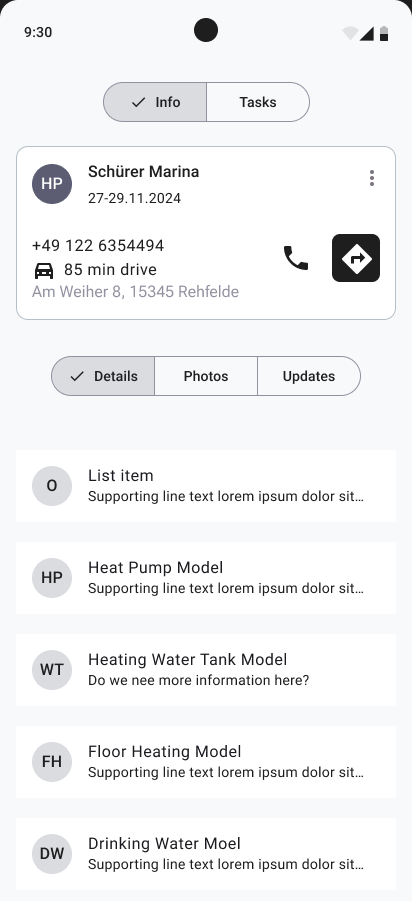
Task: Tap the DW avatar circle
Action: pos(52,854)
